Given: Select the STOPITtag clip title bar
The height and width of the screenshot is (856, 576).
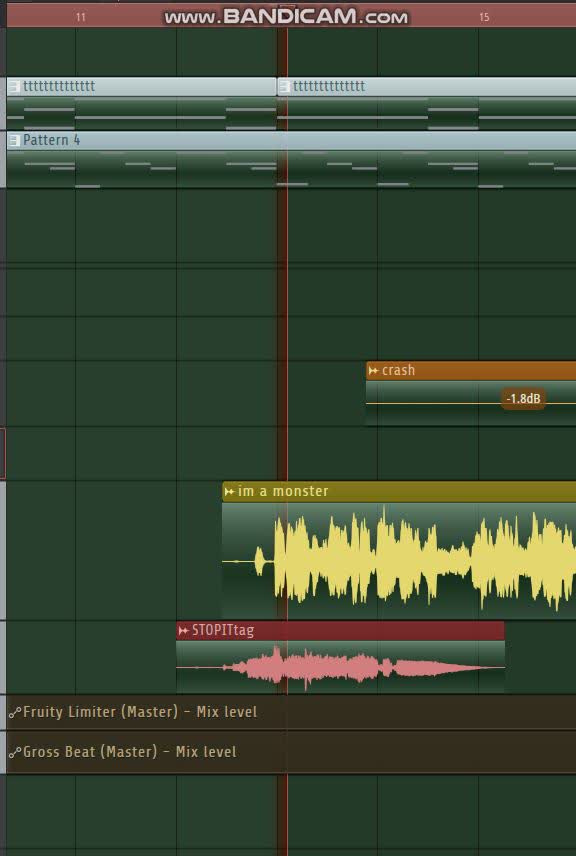Looking at the screenshot, I should point(341,631).
